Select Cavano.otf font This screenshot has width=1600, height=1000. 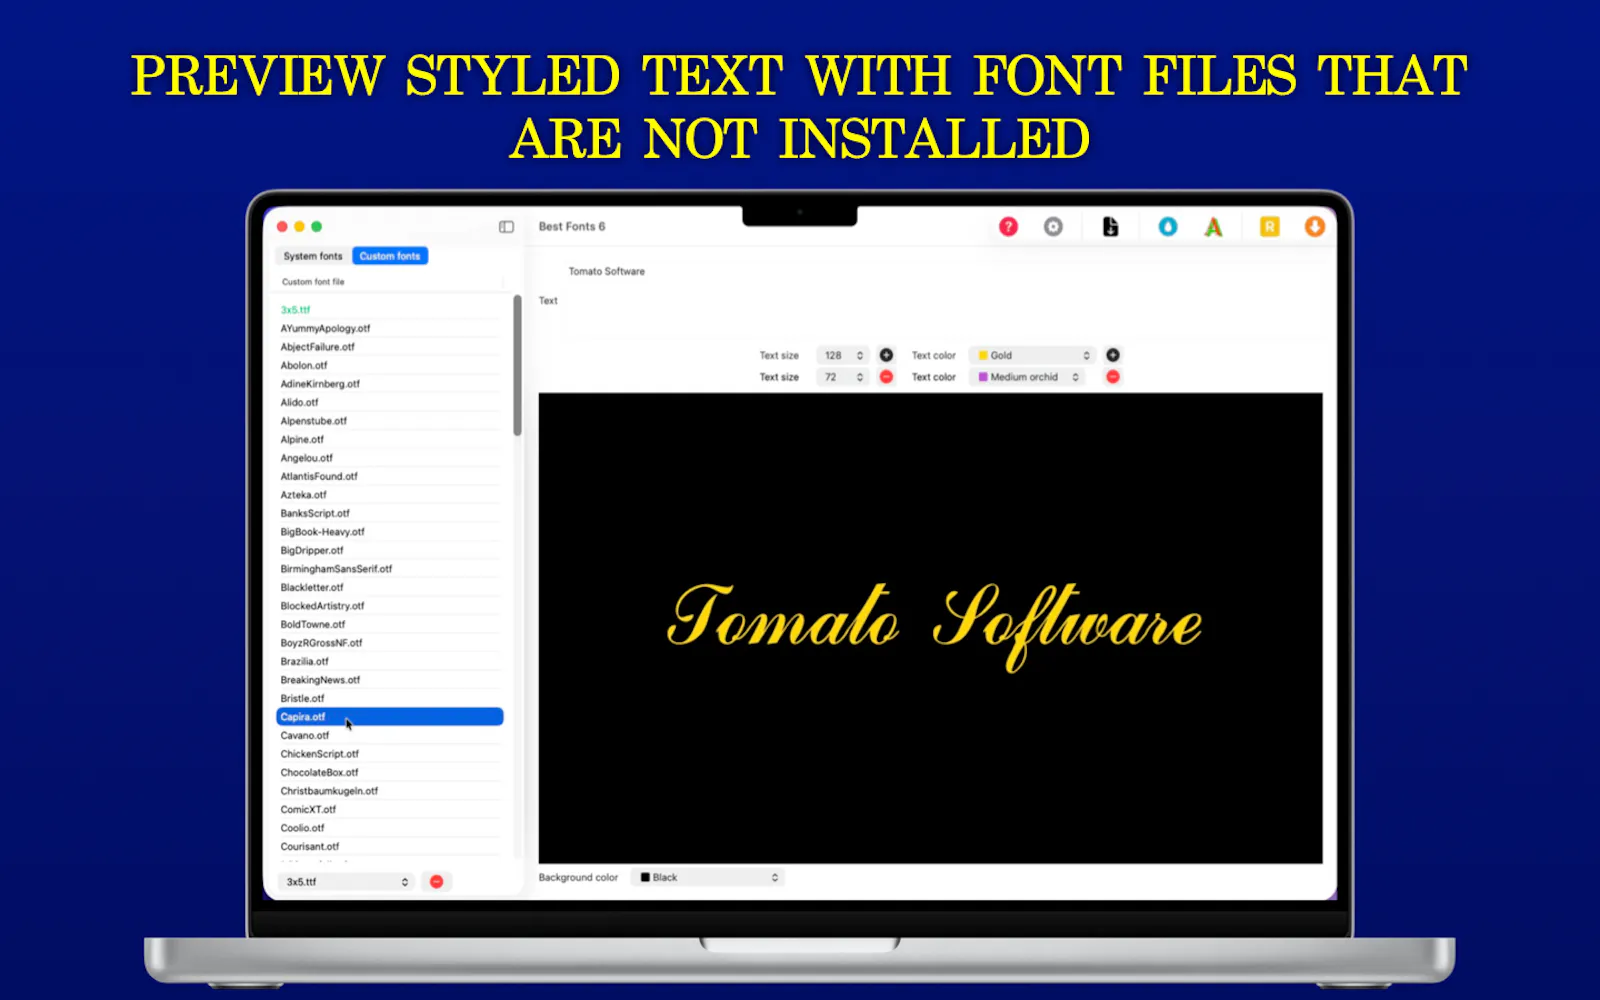(x=389, y=735)
